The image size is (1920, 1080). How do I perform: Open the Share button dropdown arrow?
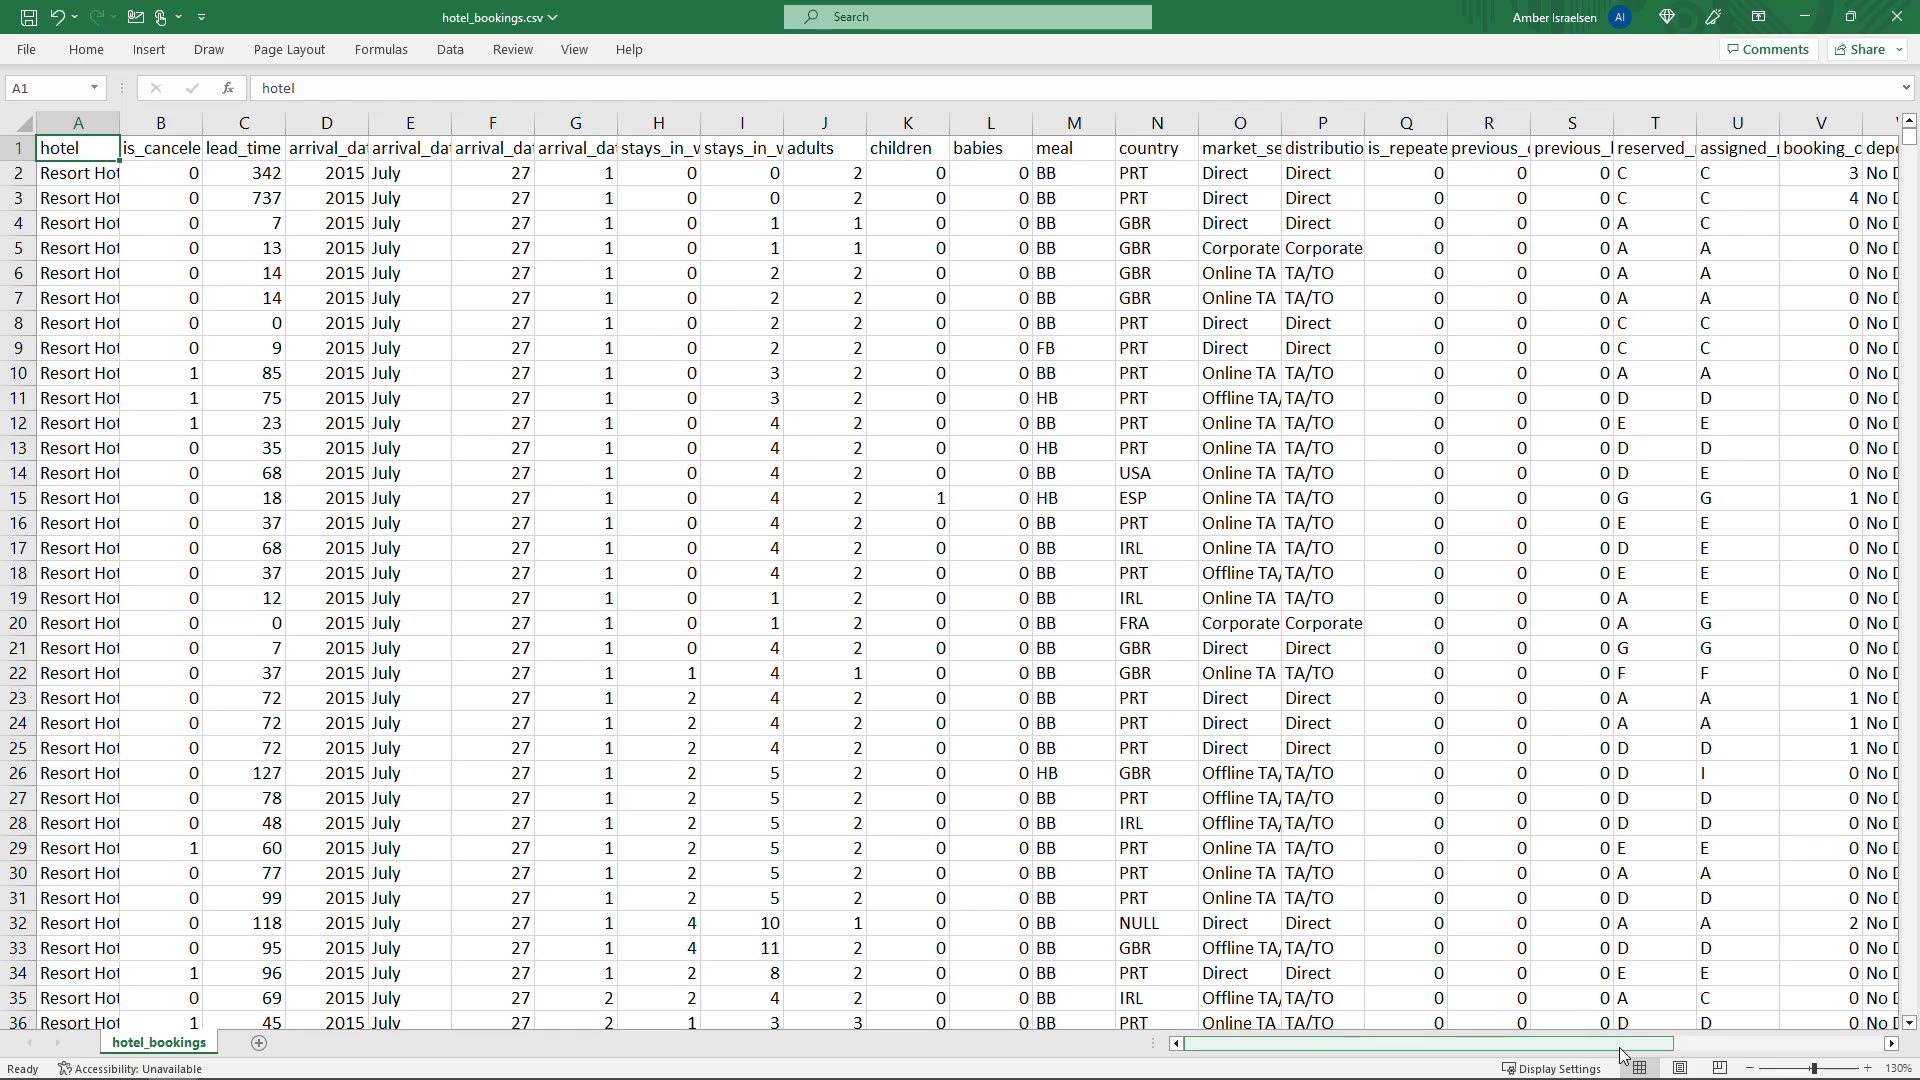pos(1899,49)
